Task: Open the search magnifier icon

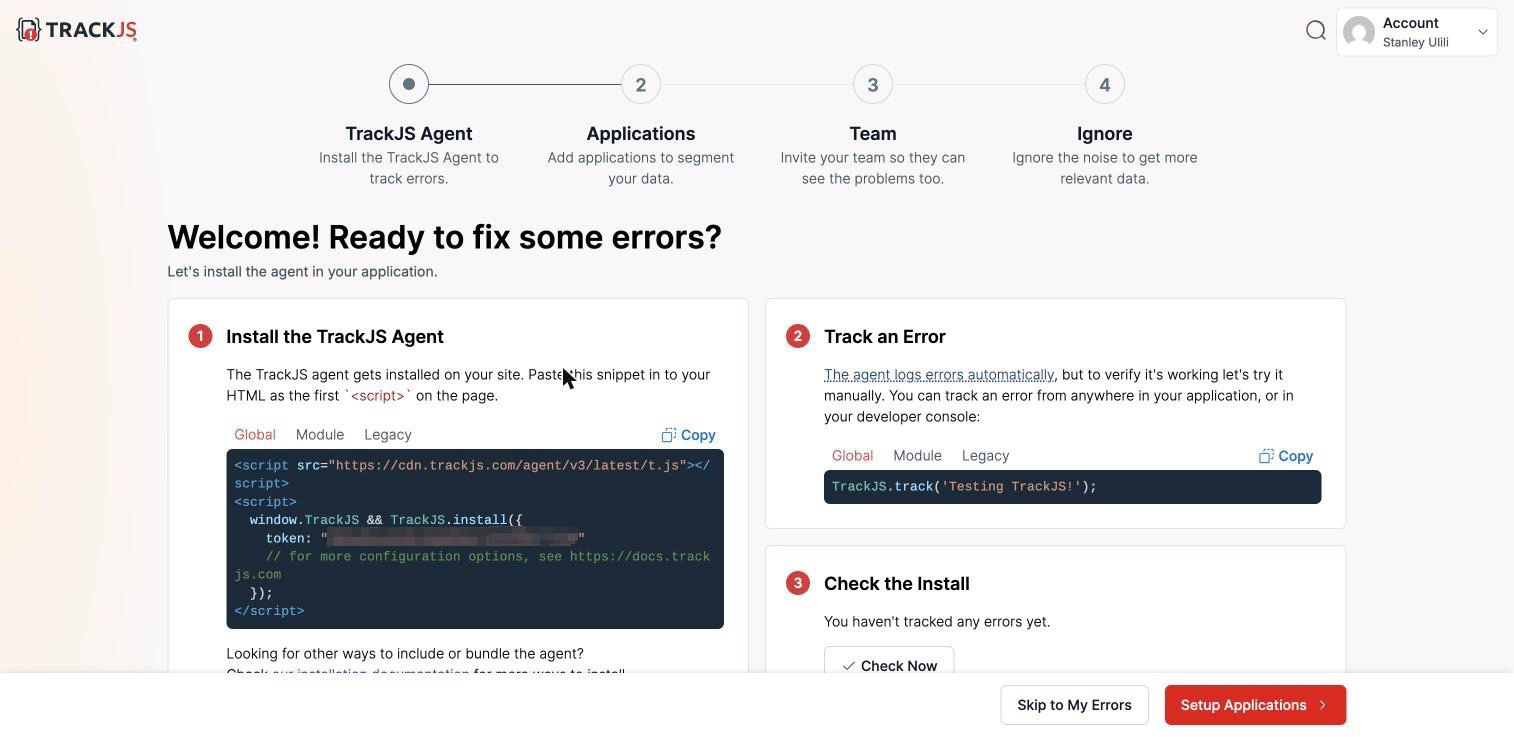Action: tap(1316, 30)
